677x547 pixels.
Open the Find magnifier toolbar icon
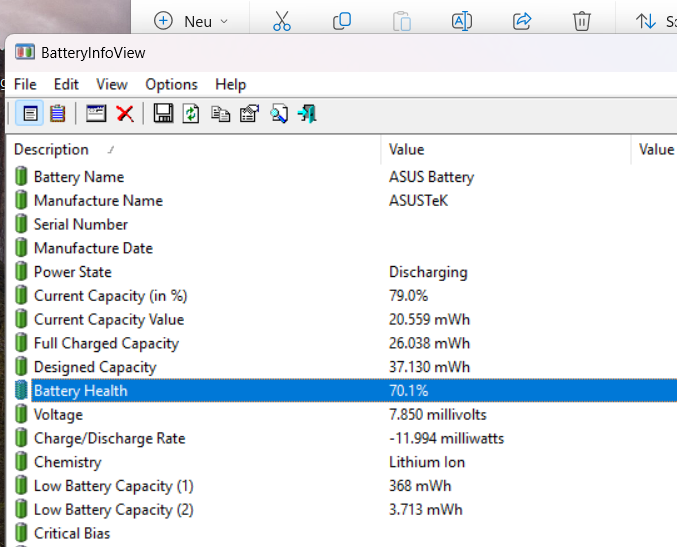278,114
